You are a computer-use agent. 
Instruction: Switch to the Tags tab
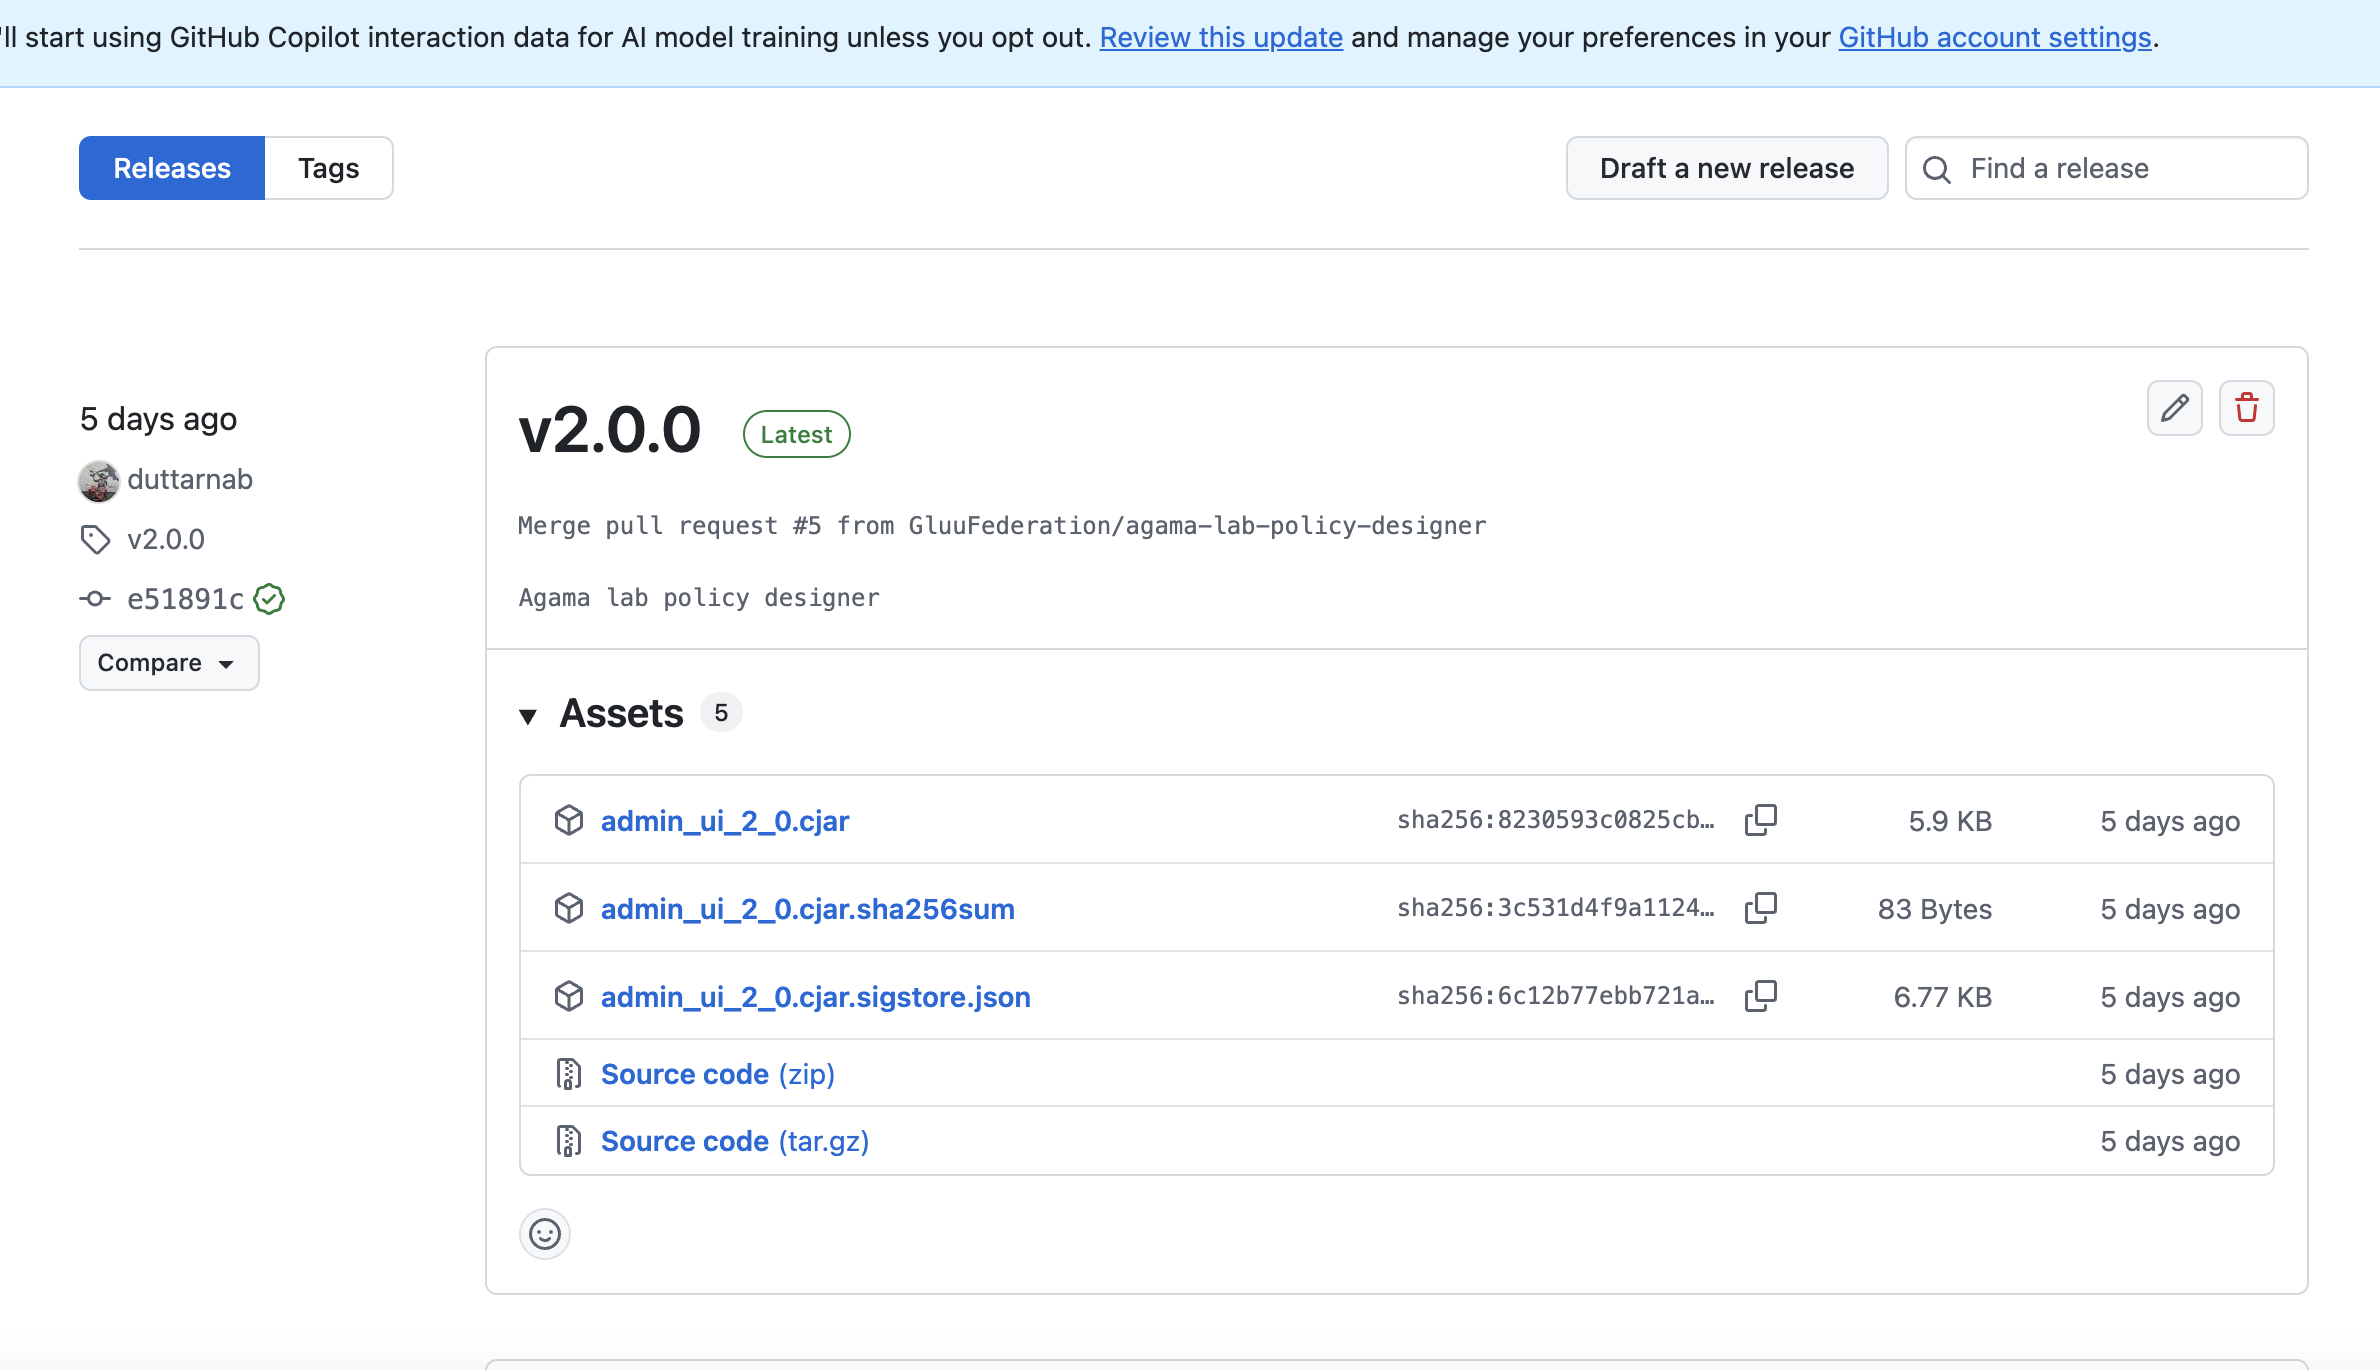328,168
